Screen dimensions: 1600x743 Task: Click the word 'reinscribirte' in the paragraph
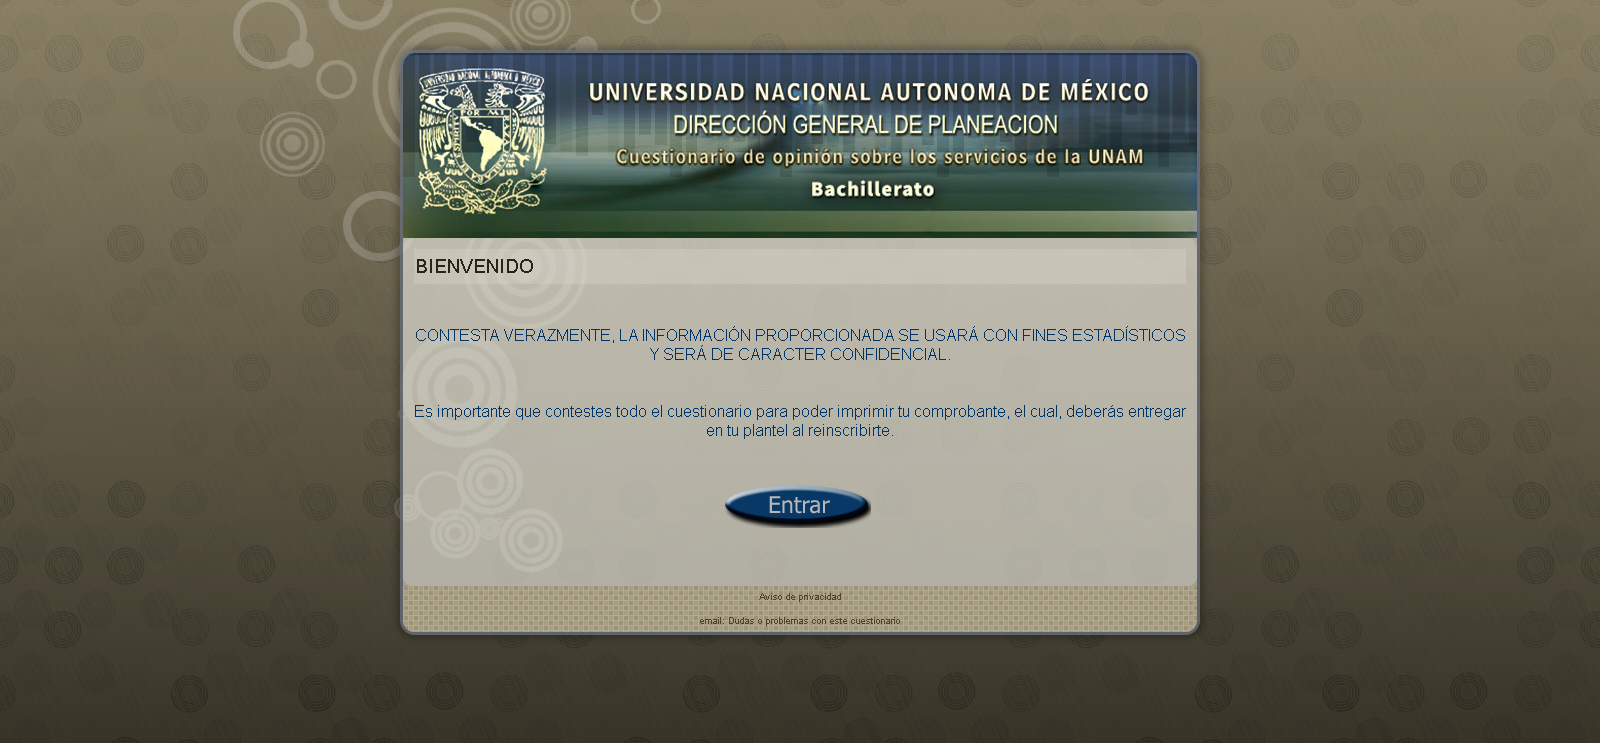tap(849, 431)
